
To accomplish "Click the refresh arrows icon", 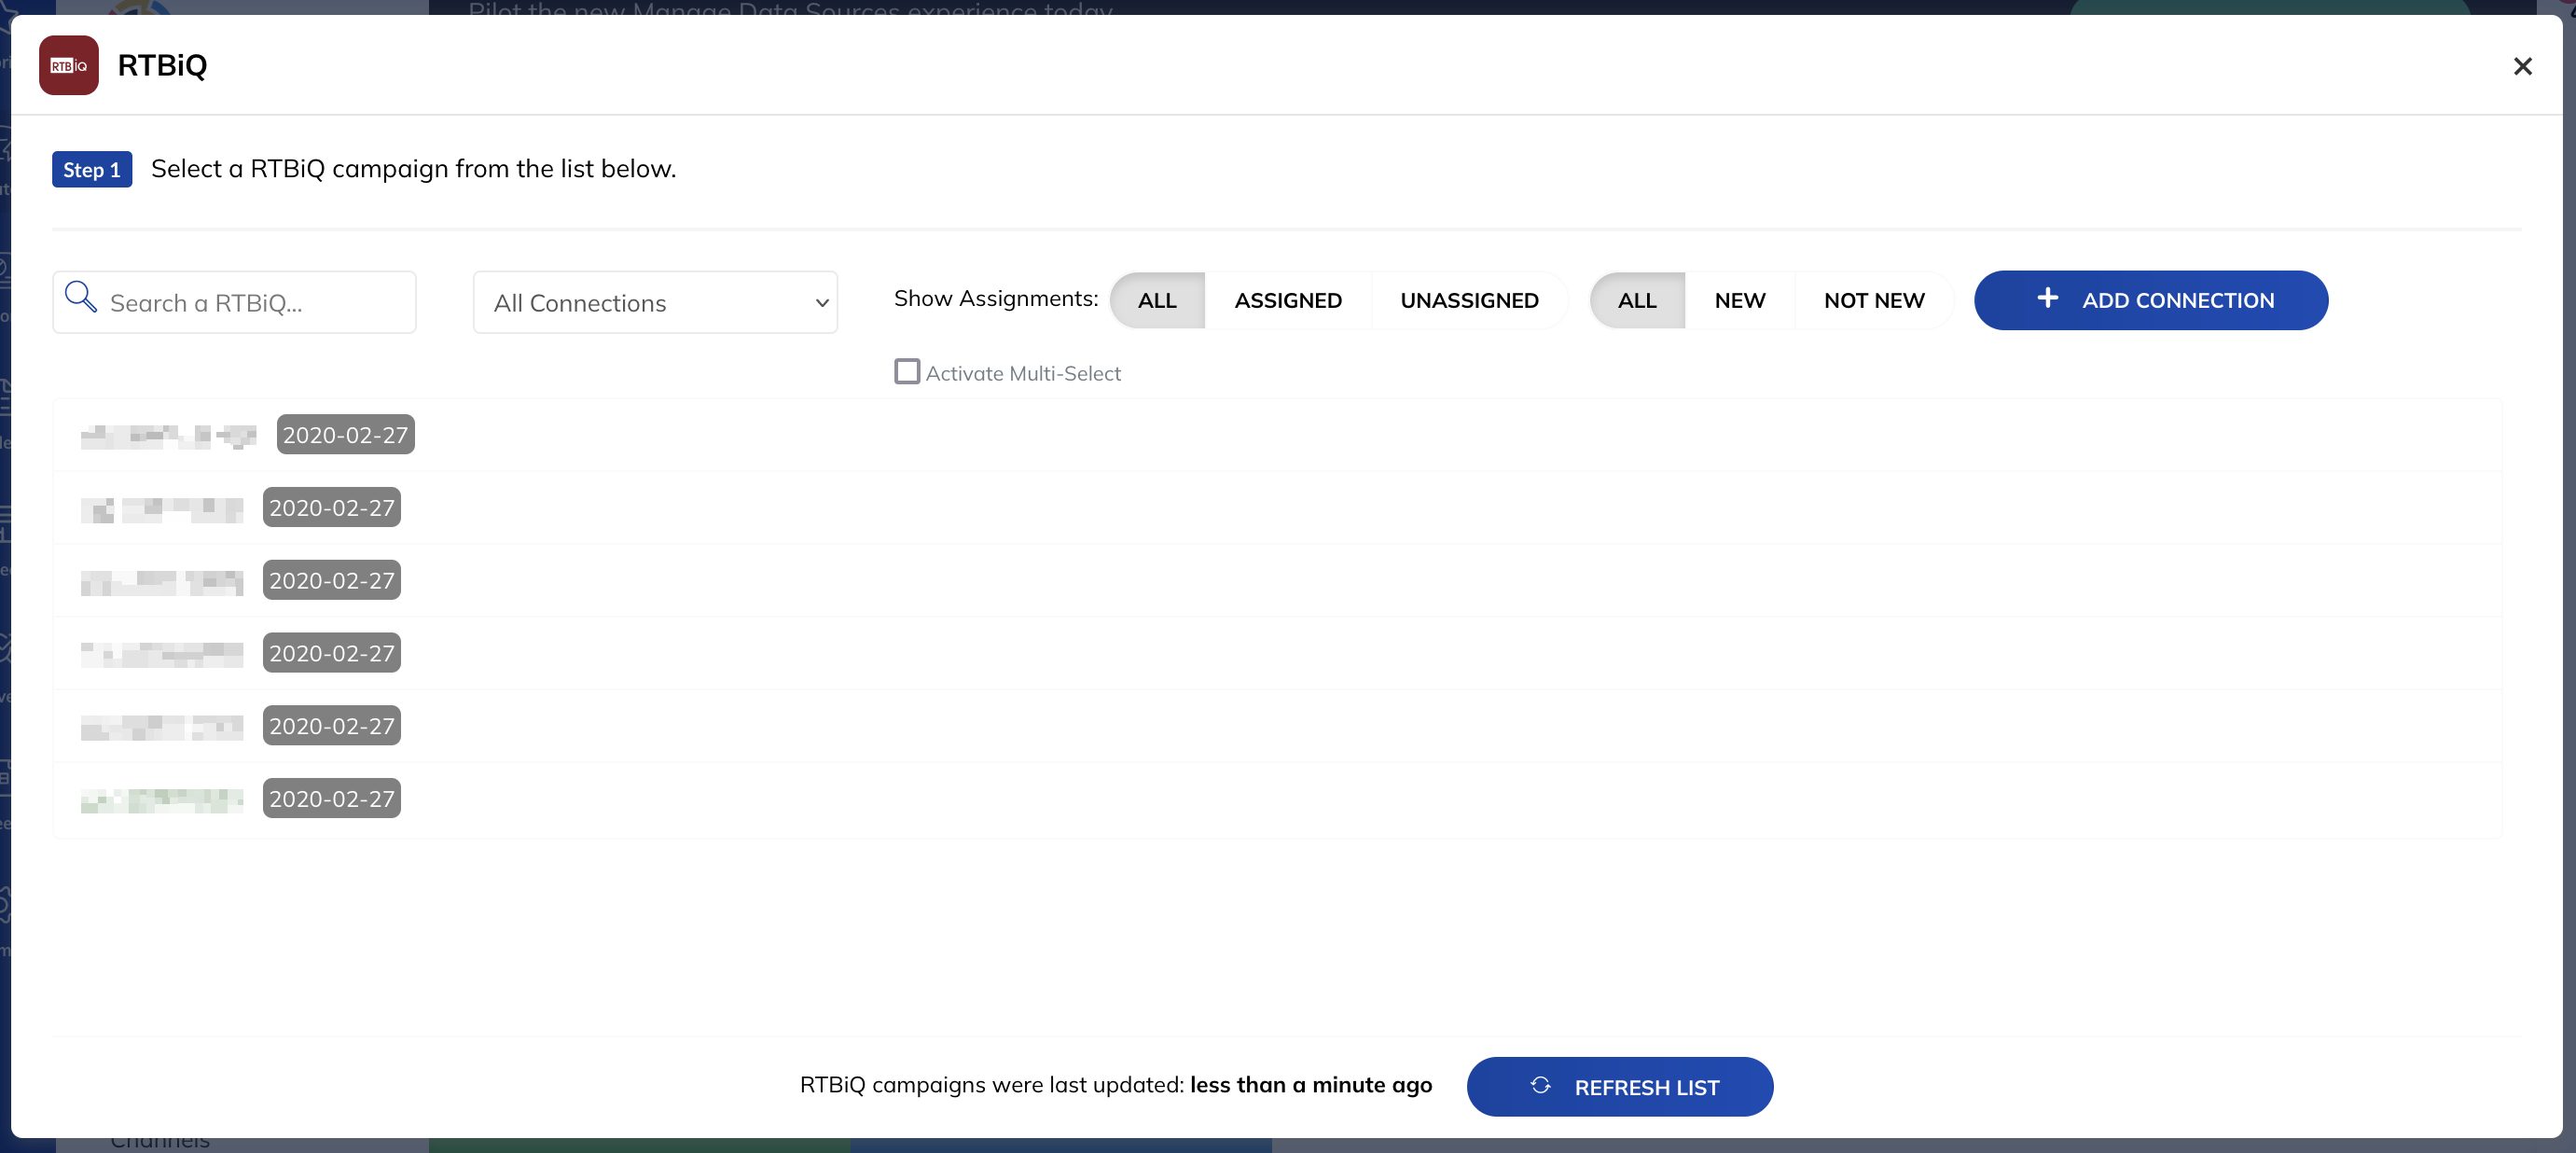I will tap(1540, 1085).
